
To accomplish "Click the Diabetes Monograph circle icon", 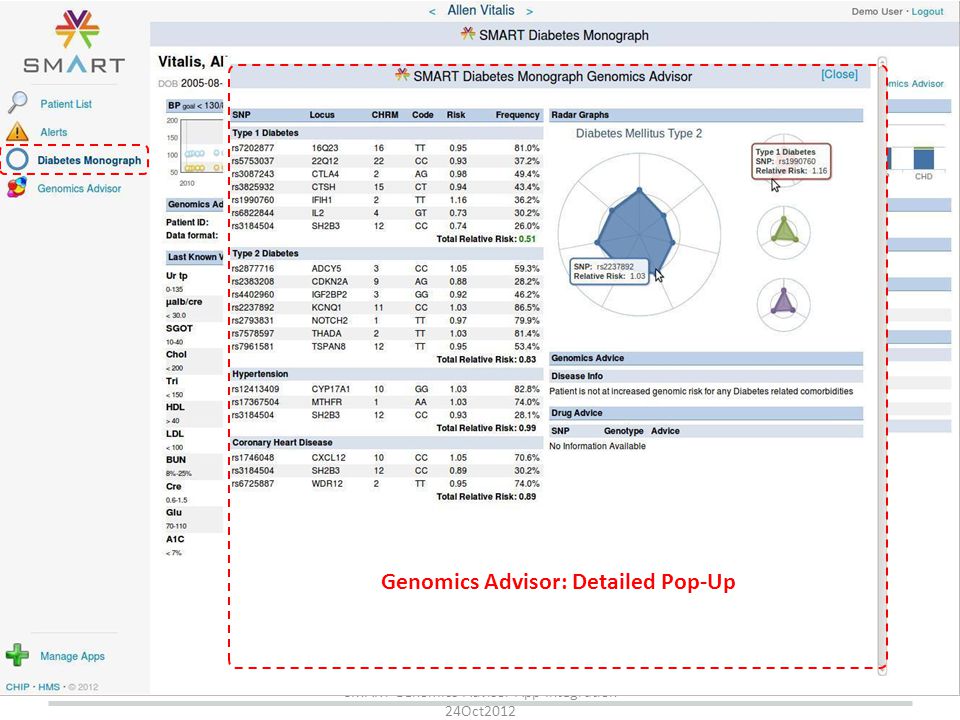I will (17, 159).
